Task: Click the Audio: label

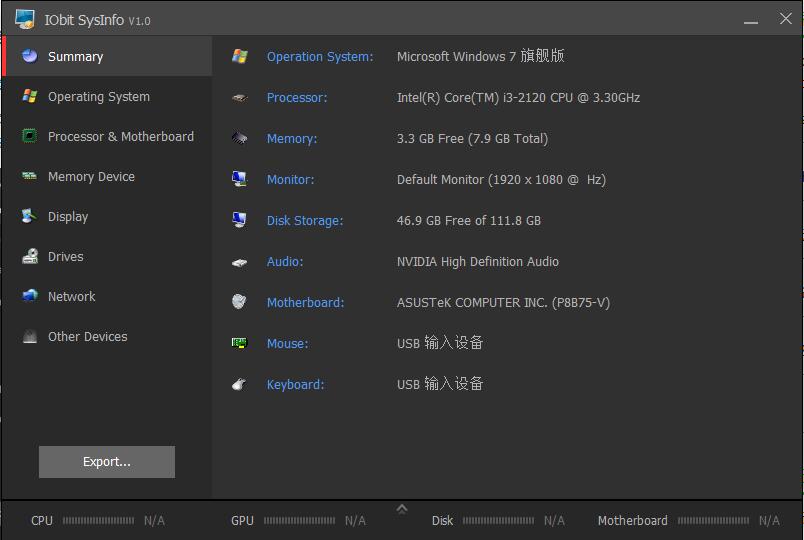Action: point(285,262)
